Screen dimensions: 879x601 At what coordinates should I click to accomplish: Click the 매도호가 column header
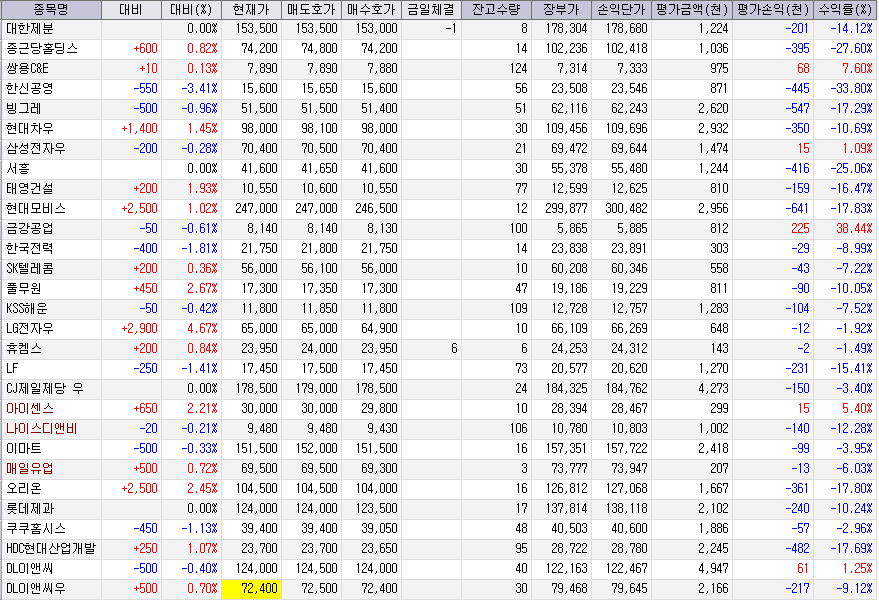(312, 10)
